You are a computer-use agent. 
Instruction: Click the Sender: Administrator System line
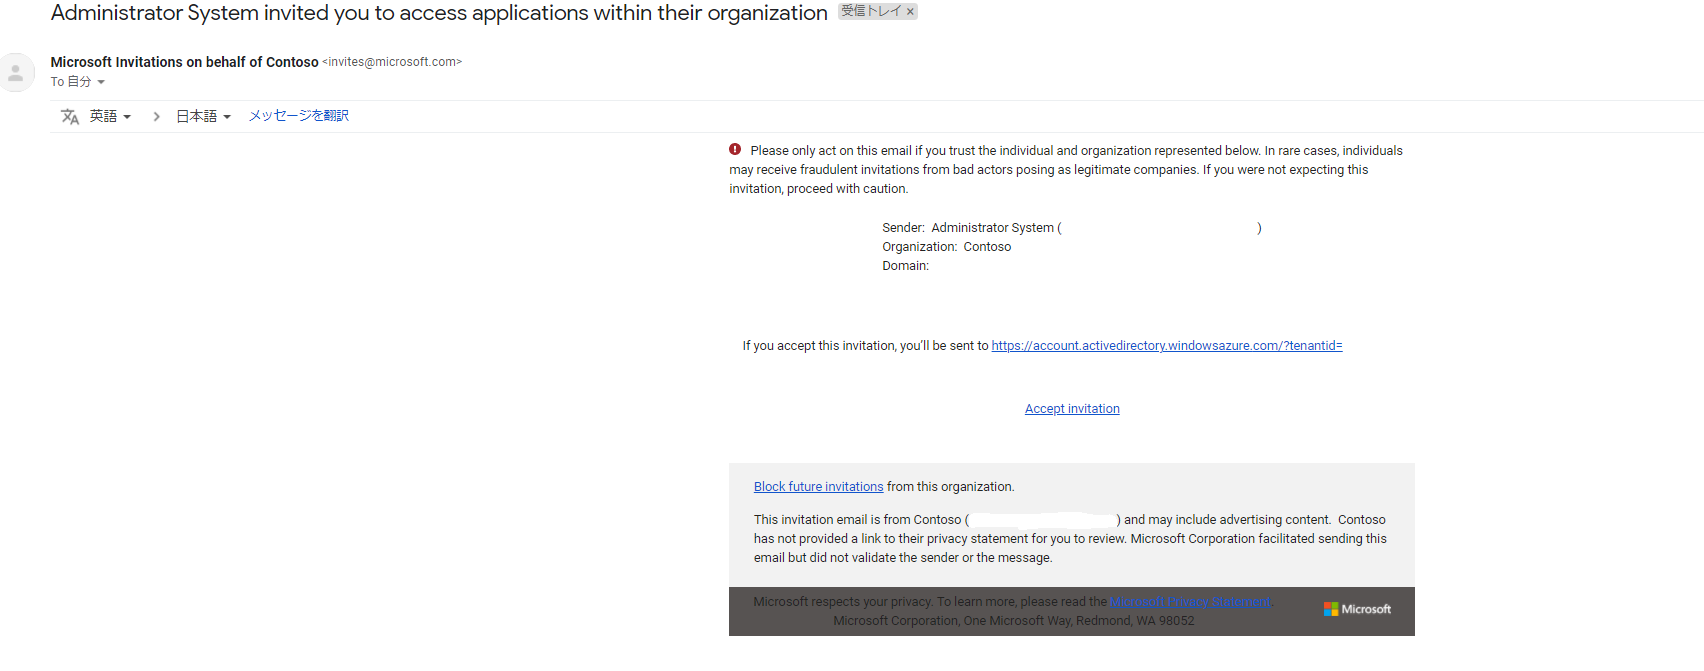coord(970,228)
